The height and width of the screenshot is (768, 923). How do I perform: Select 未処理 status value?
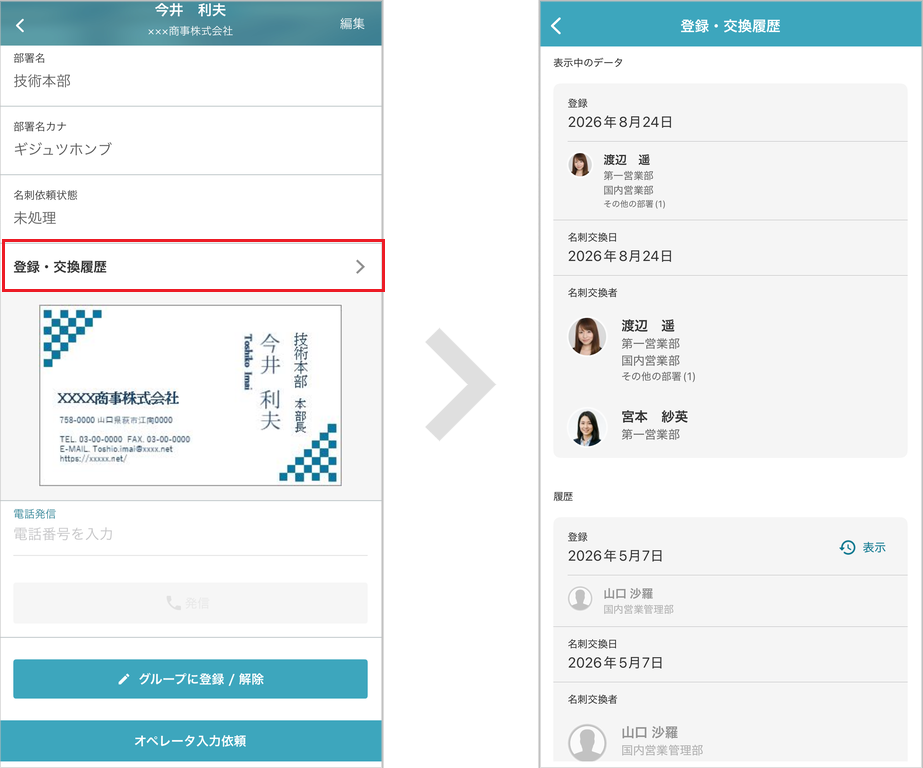(35, 218)
